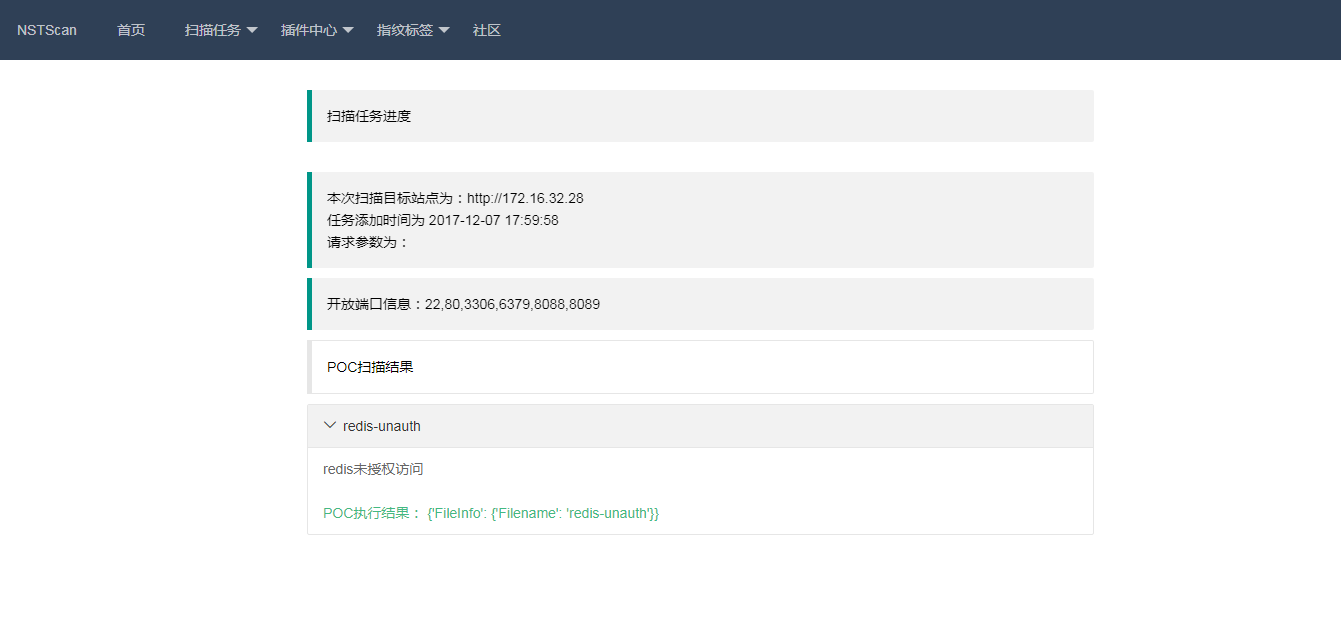Go to the 首页 home page

click(131, 30)
